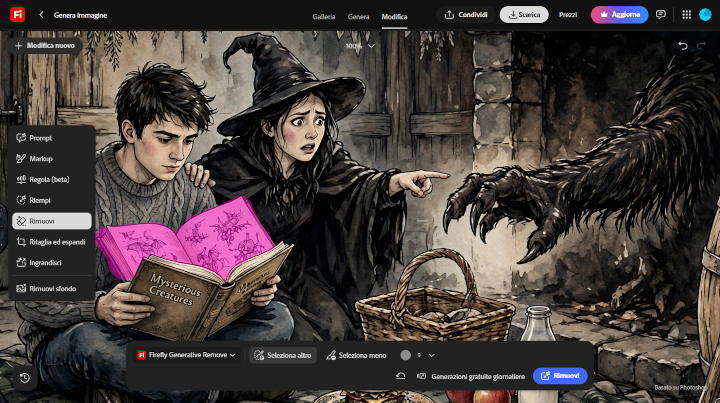Select the Markup tool
Viewport: 720px width, 403px height.
(x=51, y=158)
